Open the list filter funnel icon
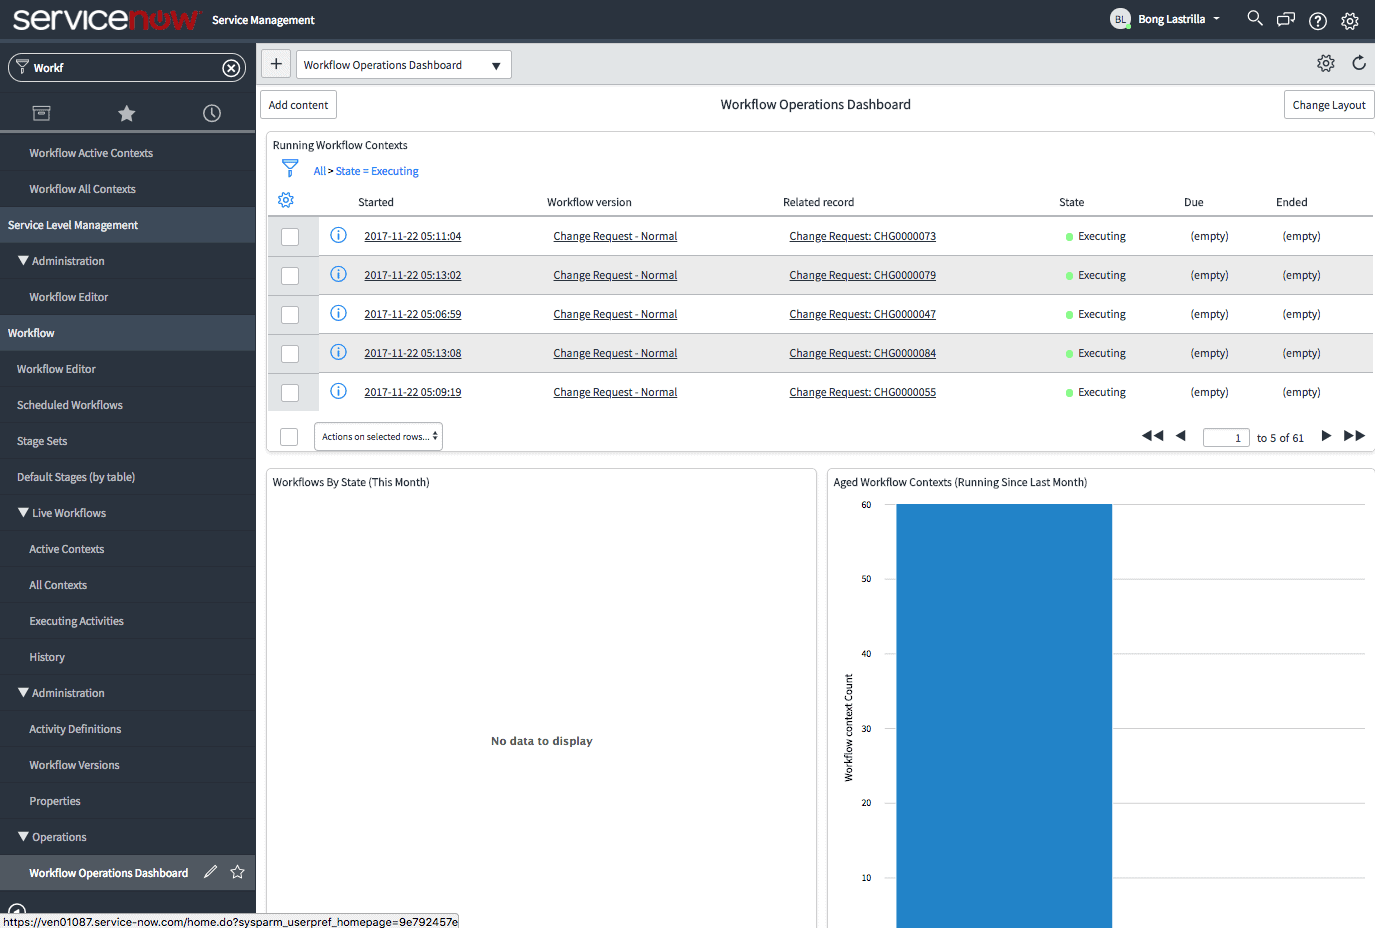The height and width of the screenshot is (928, 1375). [x=290, y=168]
